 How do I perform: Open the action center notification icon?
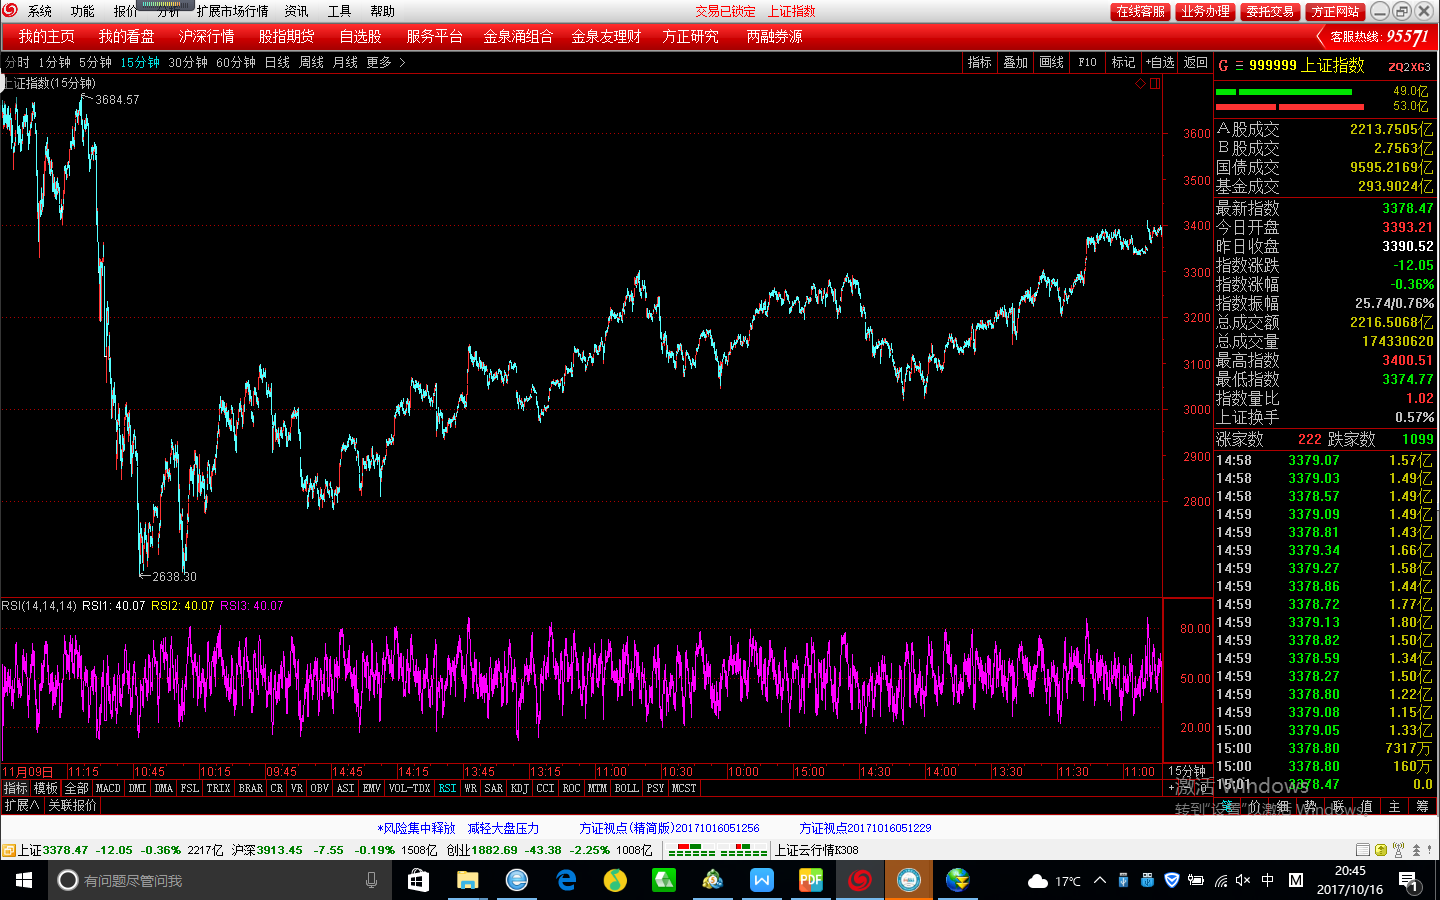1408,881
